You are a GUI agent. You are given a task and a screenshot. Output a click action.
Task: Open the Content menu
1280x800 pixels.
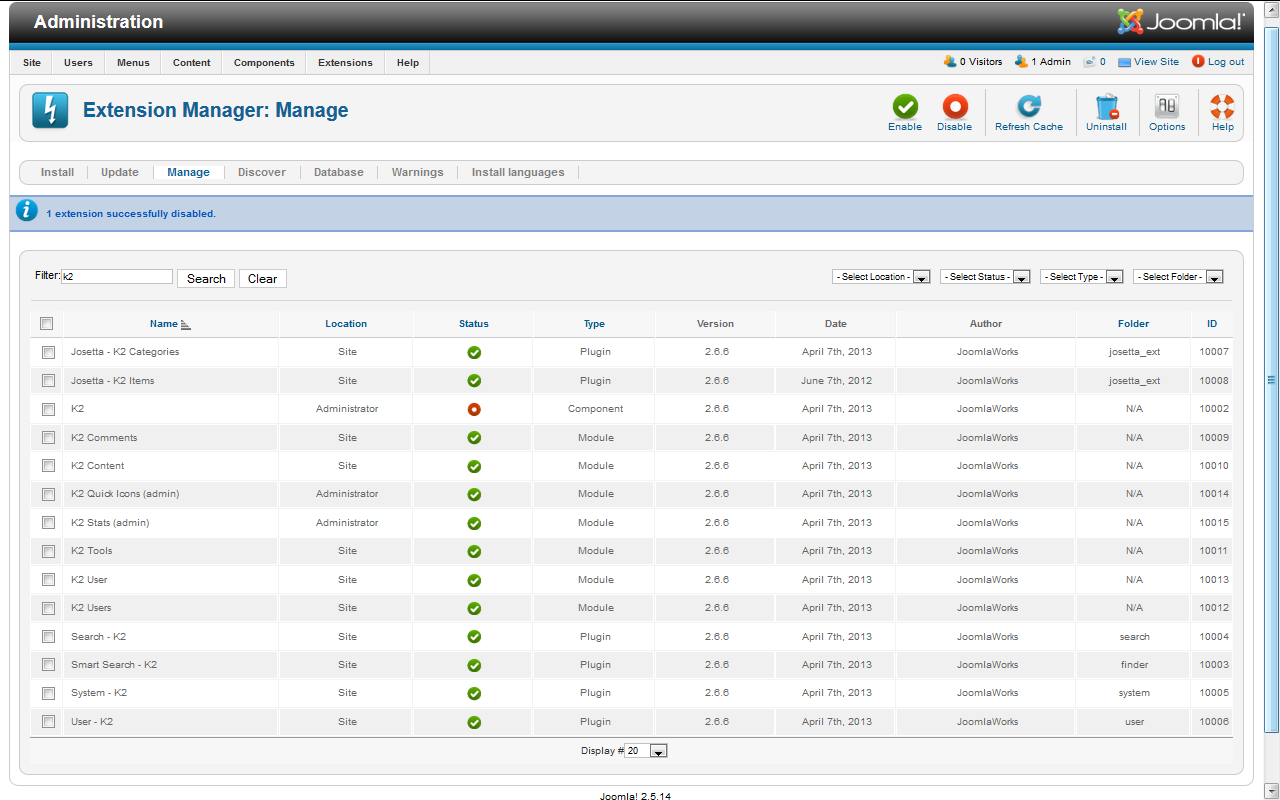coord(192,62)
